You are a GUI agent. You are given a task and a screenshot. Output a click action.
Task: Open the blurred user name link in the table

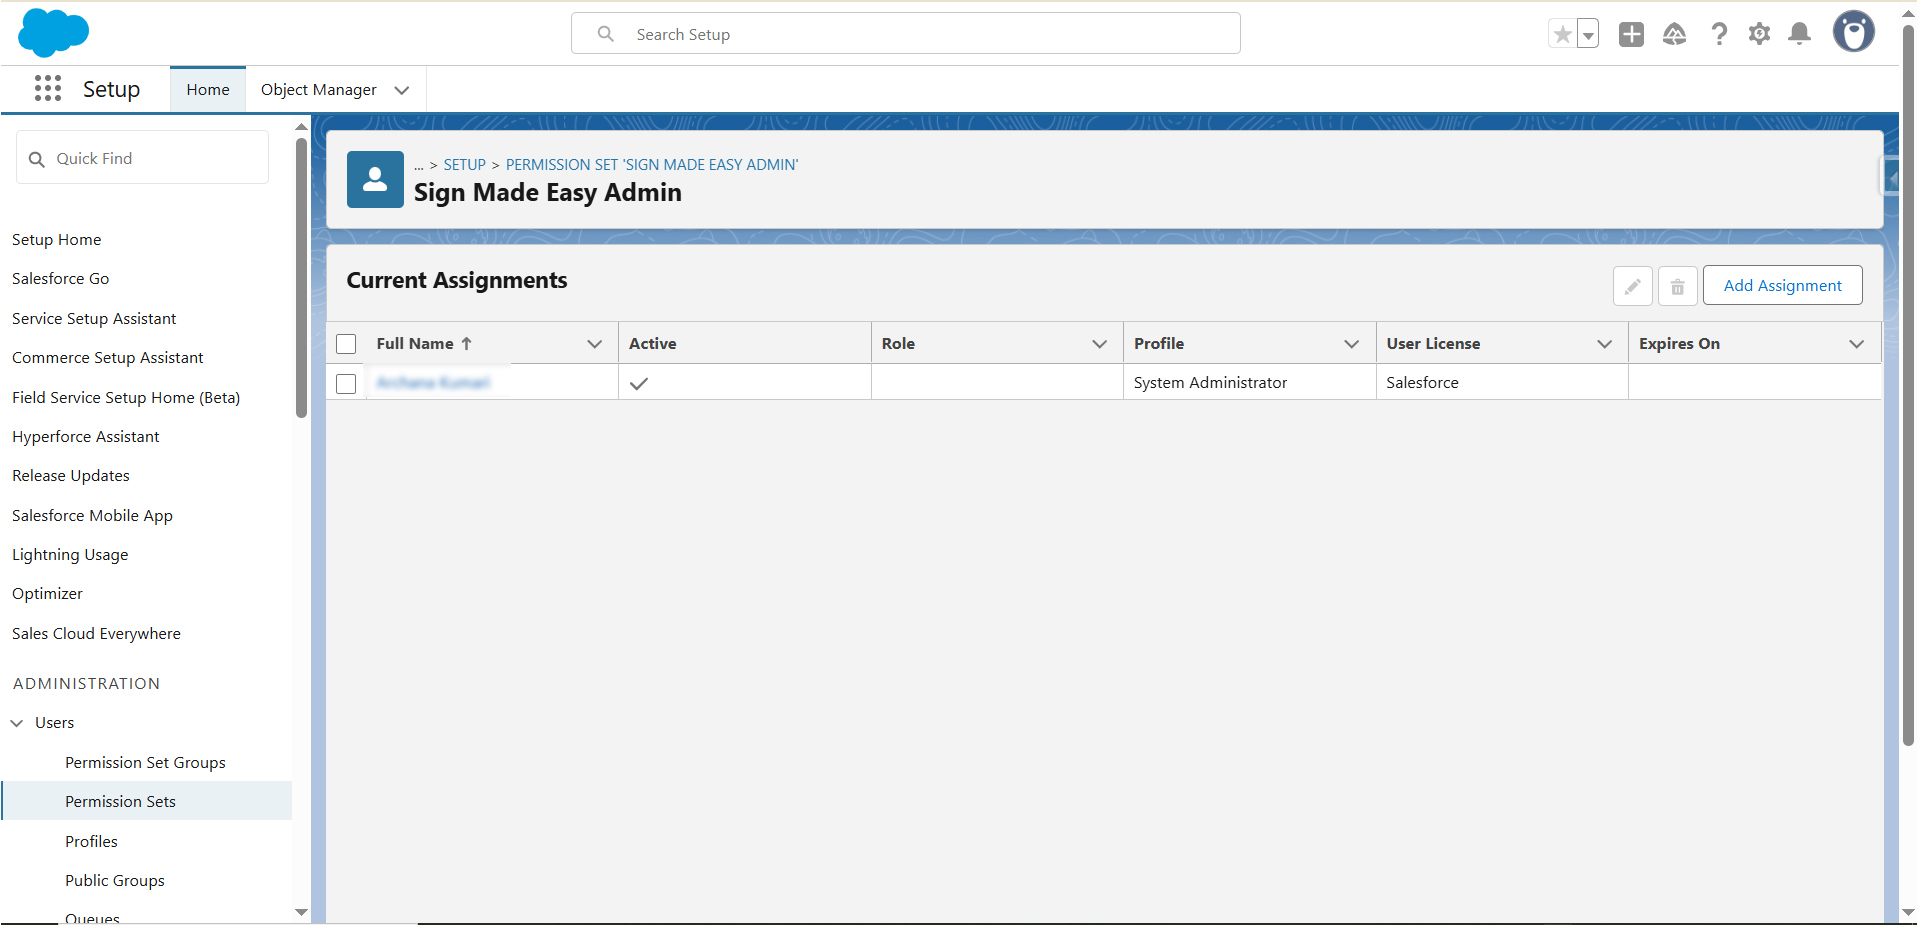(433, 383)
